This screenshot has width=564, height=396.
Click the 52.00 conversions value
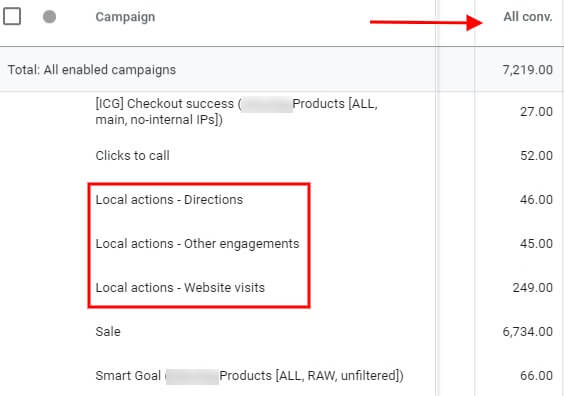[536, 156]
